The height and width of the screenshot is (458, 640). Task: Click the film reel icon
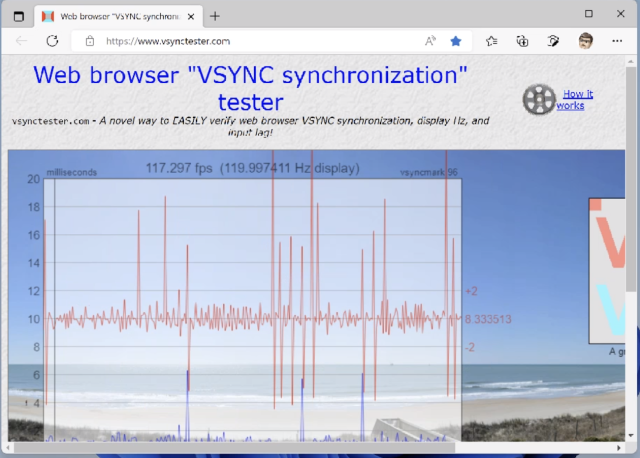click(538, 99)
